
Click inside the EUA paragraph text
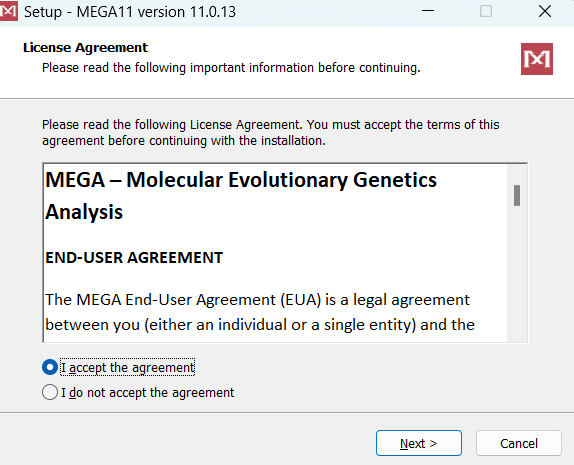point(260,312)
